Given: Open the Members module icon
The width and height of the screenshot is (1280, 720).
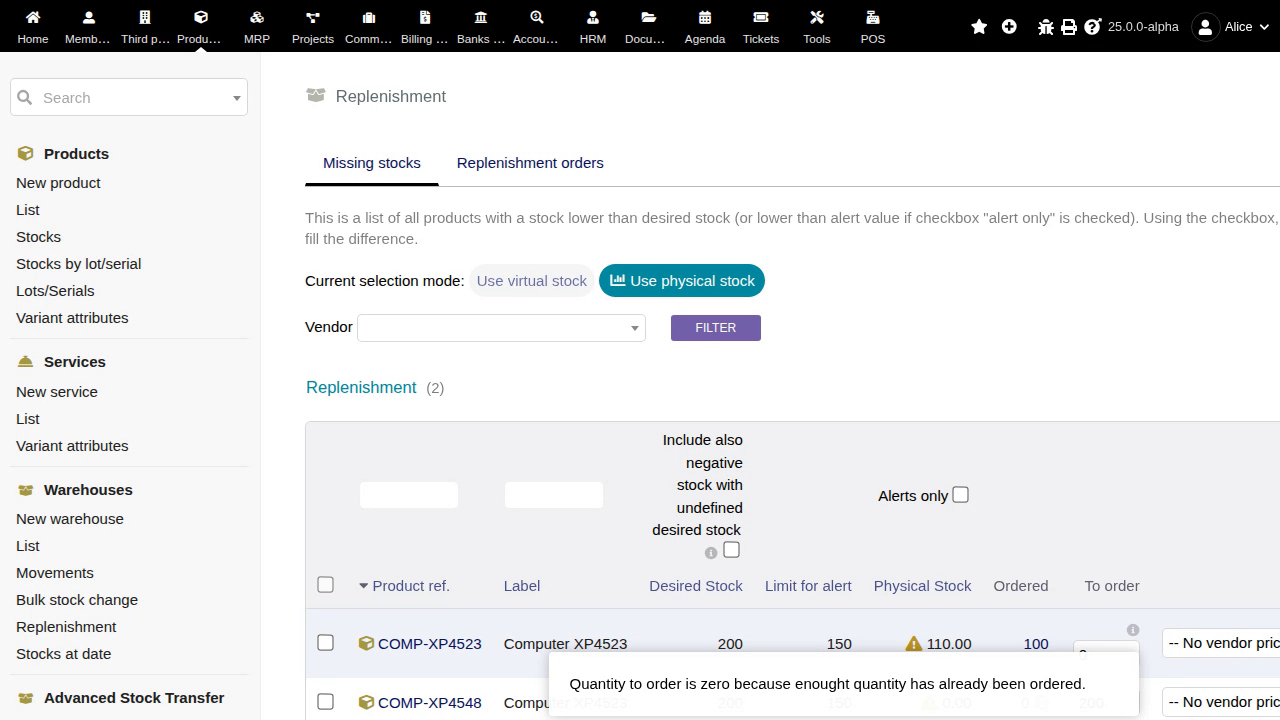Looking at the screenshot, I should coord(88,17).
